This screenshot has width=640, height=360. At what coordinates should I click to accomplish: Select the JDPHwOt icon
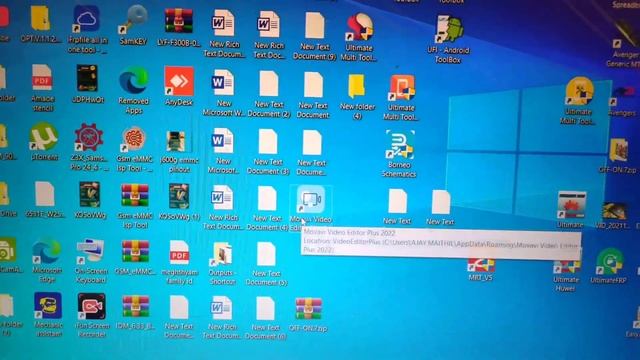point(87,78)
